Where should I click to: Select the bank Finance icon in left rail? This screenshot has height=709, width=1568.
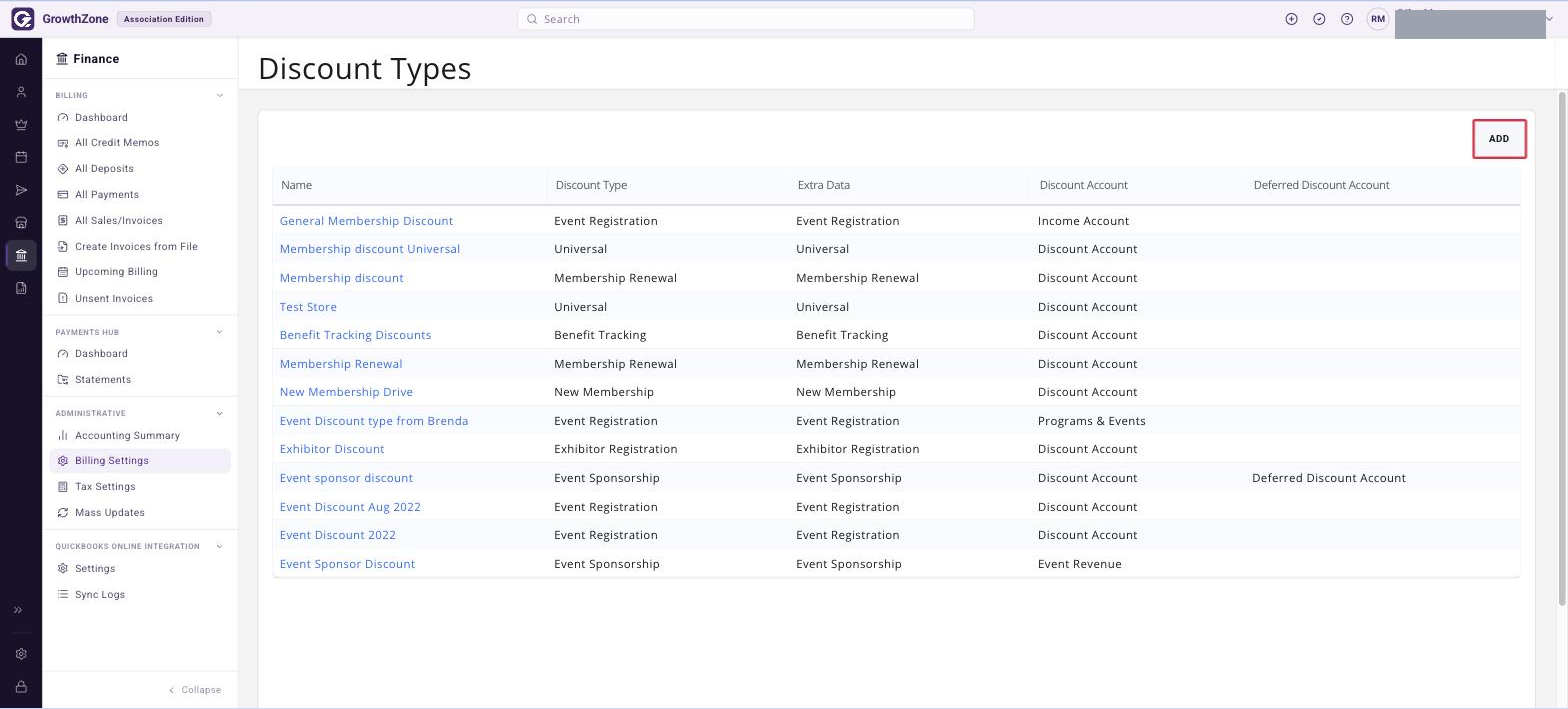coord(21,256)
